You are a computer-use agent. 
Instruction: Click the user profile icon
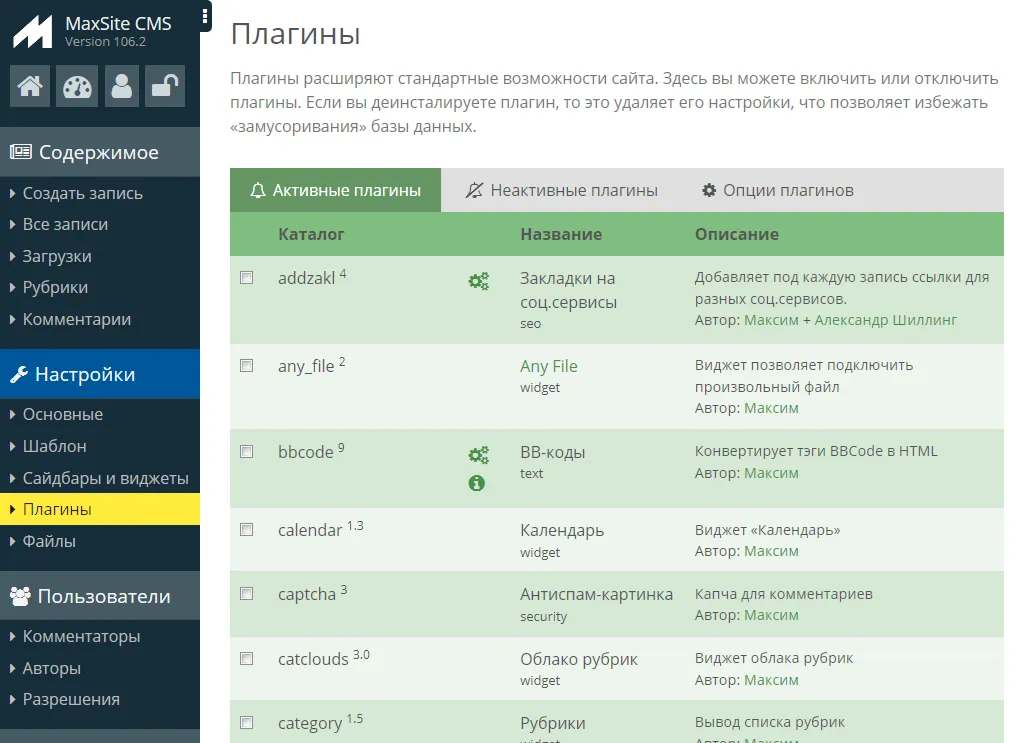pos(122,87)
